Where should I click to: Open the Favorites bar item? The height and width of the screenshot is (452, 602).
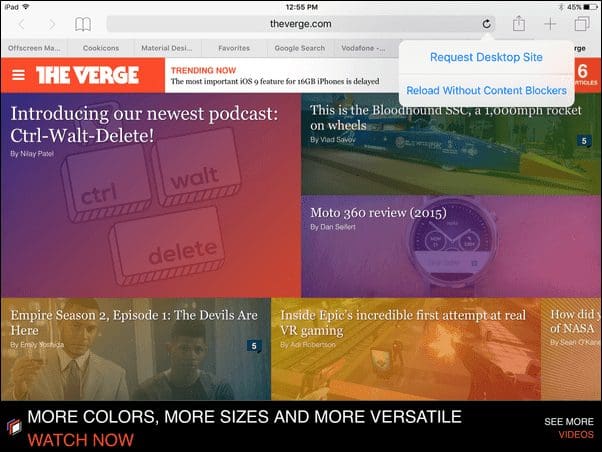(234, 48)
